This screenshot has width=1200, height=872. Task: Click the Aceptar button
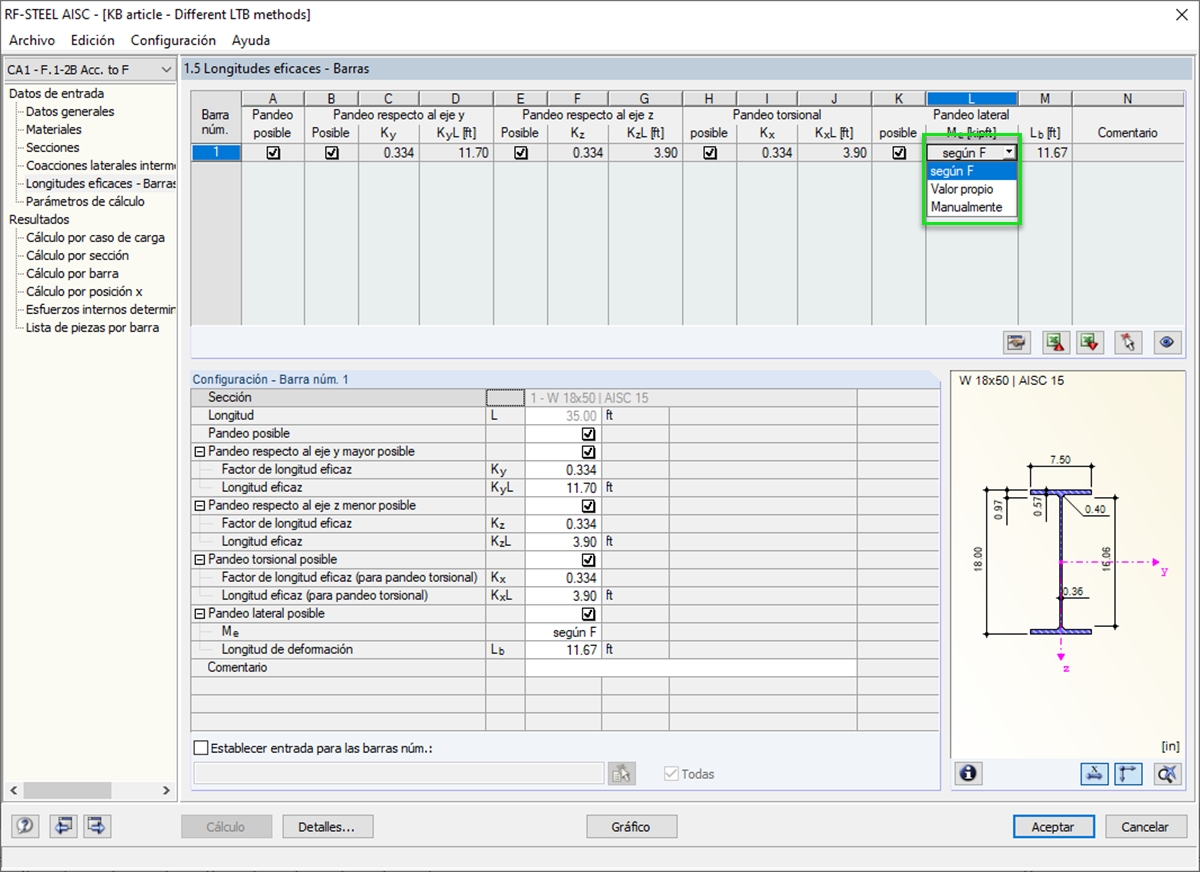click(x=1053, y=827)
